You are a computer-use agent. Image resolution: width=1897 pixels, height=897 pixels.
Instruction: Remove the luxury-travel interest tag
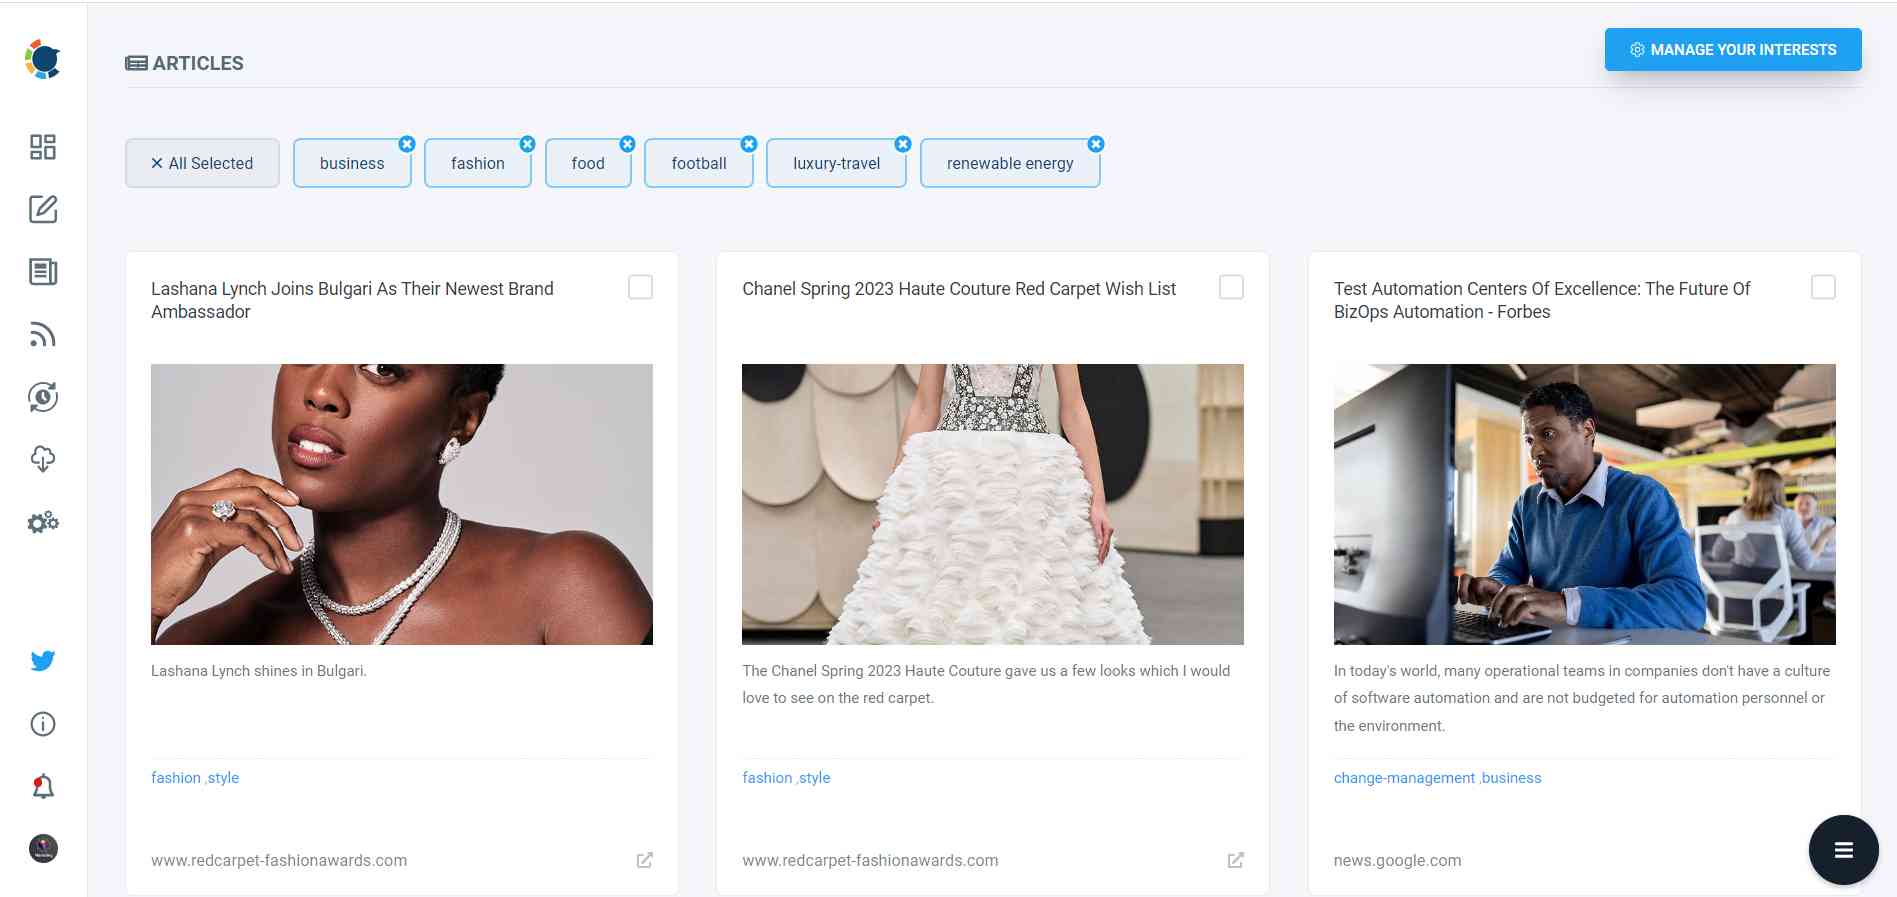point(903,144)
